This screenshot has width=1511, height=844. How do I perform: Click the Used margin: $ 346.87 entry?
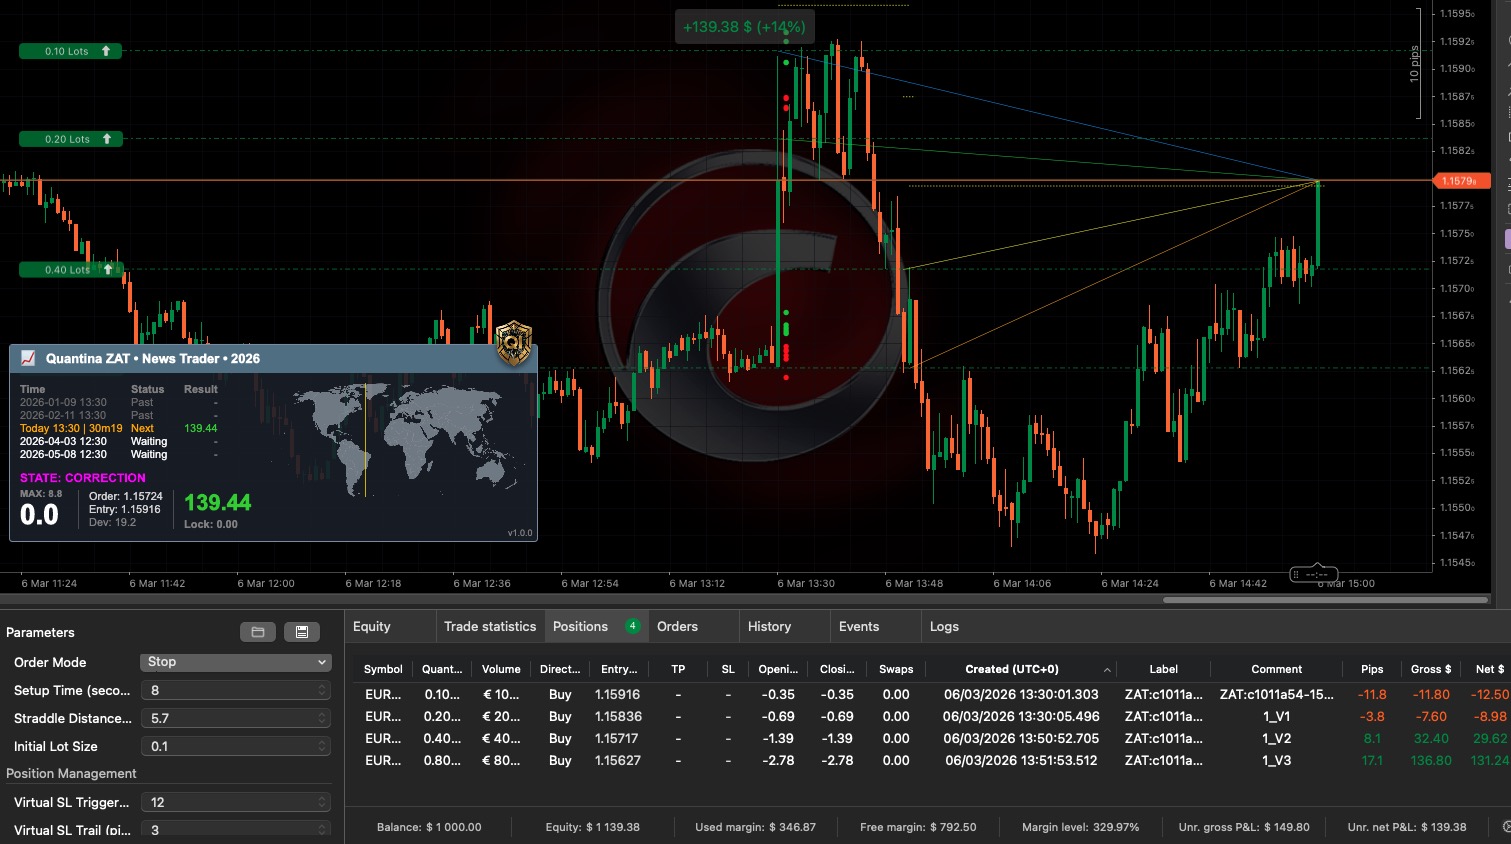pyautogui.click(x=755, y=827)
